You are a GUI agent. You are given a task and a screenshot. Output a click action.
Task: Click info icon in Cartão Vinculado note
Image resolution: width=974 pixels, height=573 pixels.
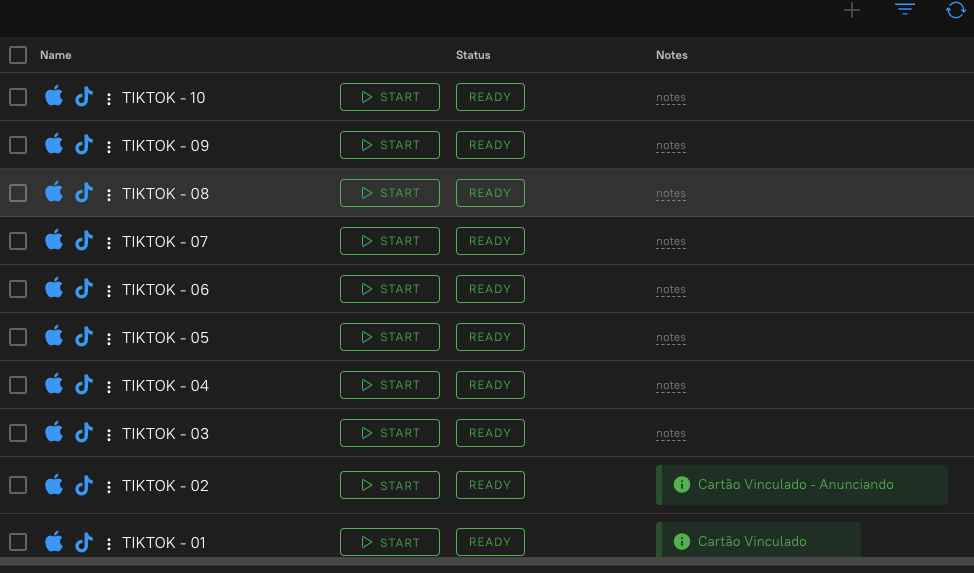(682, 541)
